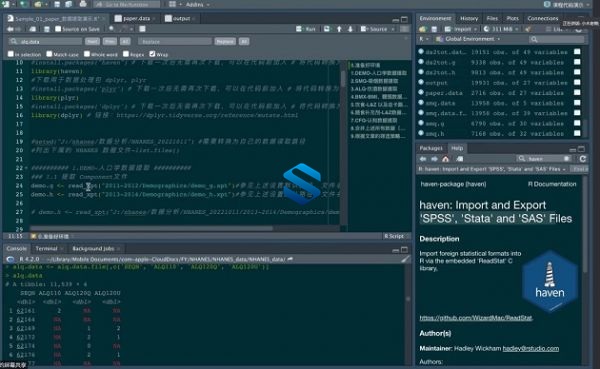600x369 pixels.
Task: Click the find magnifier icon in editor toolbar
Action: click(x=111, y=29)
